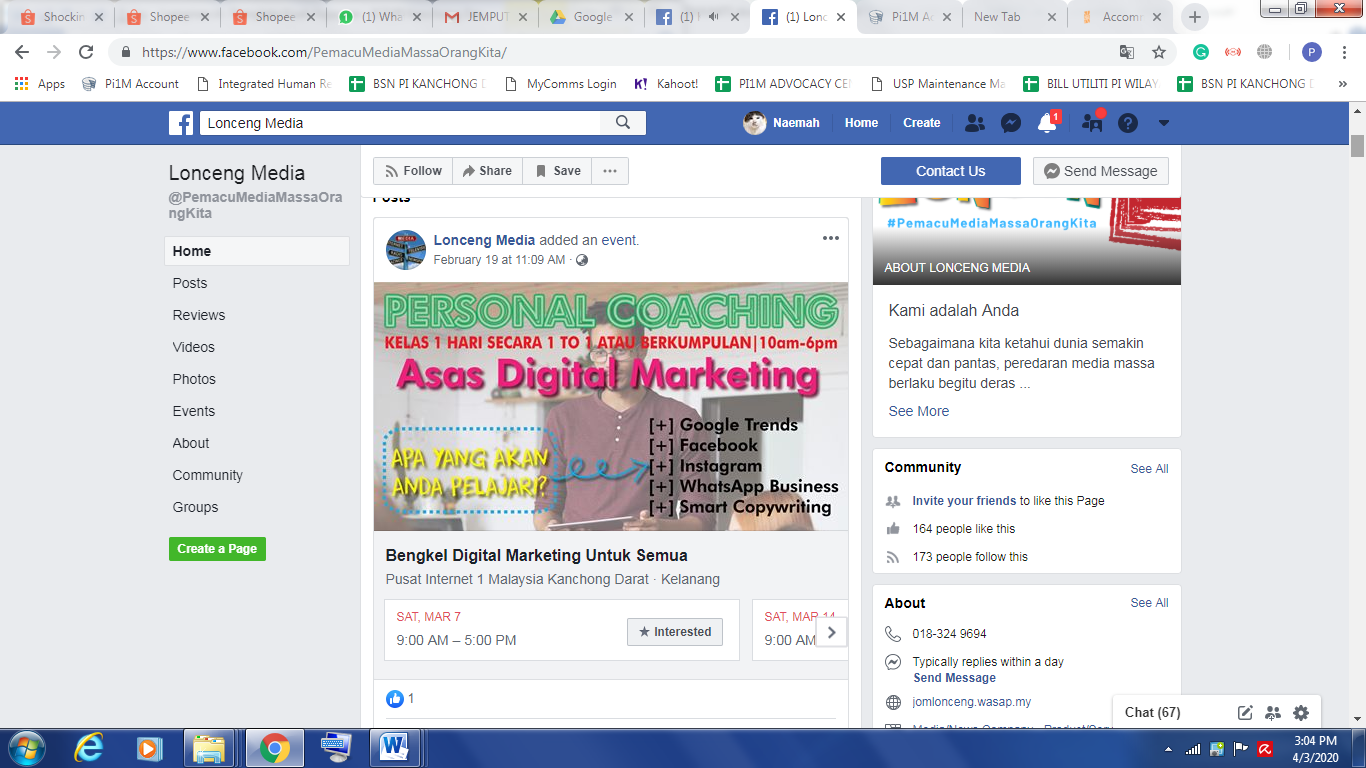The width and height of the screenshot is (1366, 768).
Task: Click the Send Message button
Action: click(1101, 171)
